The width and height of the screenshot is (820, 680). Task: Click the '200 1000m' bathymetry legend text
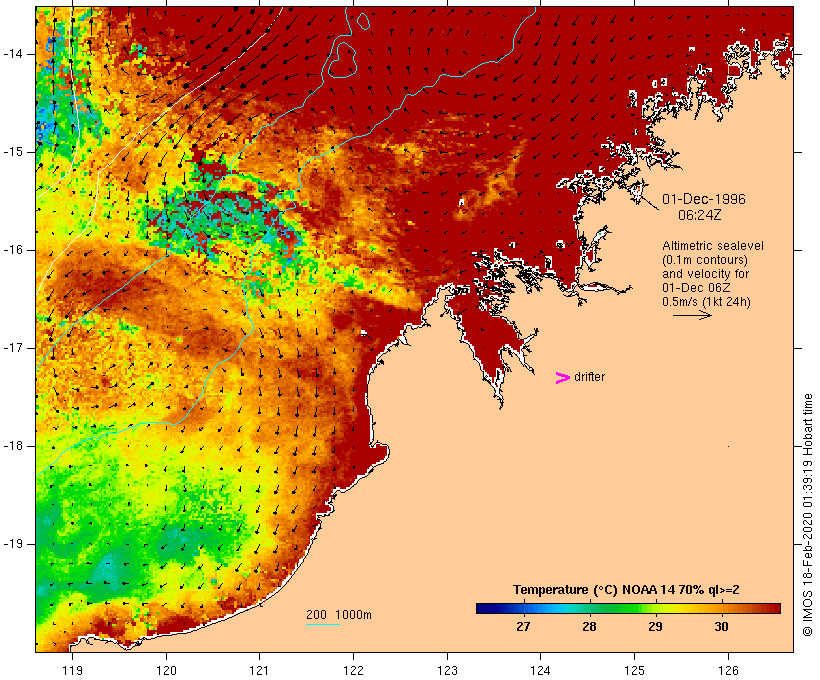(339, 615)
